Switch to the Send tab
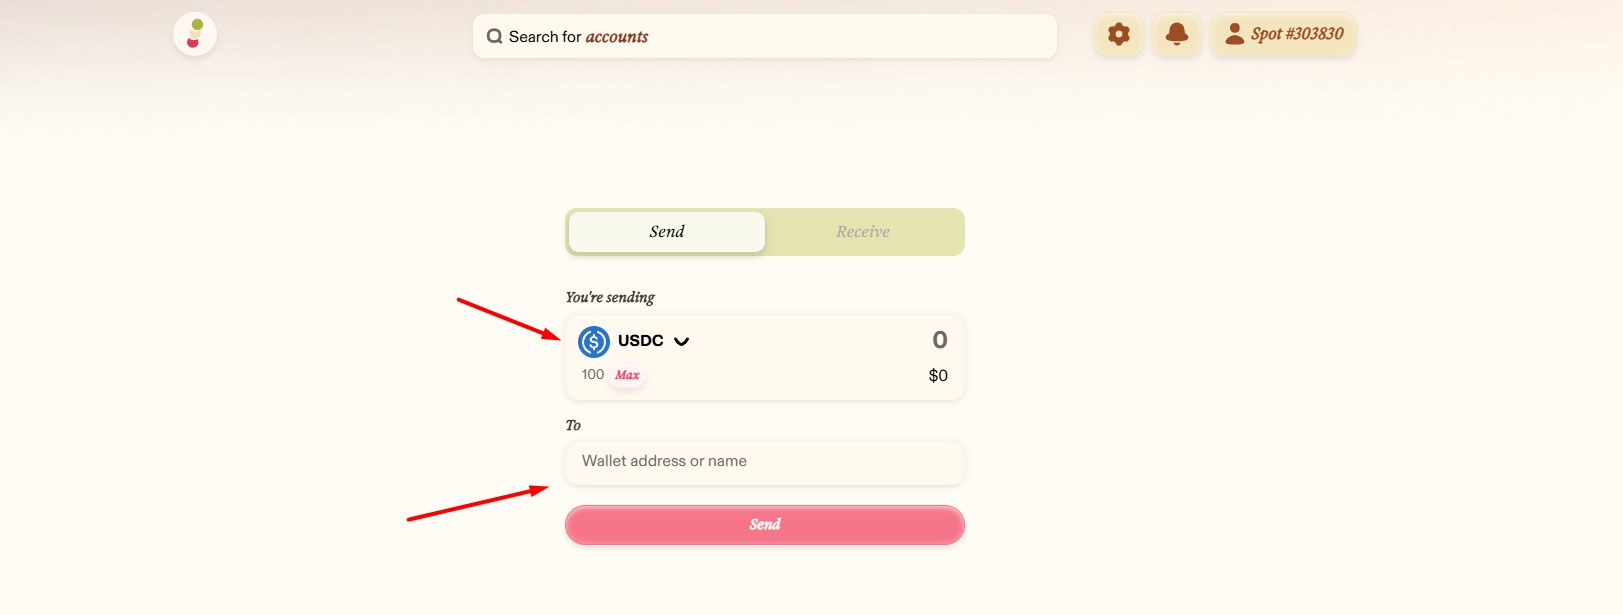 667,232
